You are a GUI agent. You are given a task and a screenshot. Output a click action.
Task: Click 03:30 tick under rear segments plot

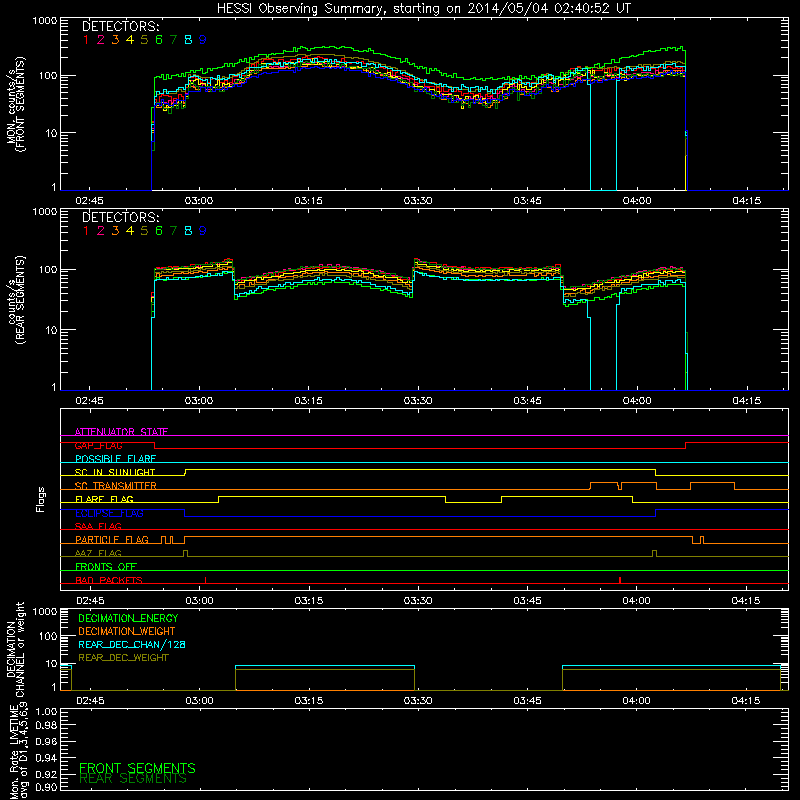(x=418, y=401)
